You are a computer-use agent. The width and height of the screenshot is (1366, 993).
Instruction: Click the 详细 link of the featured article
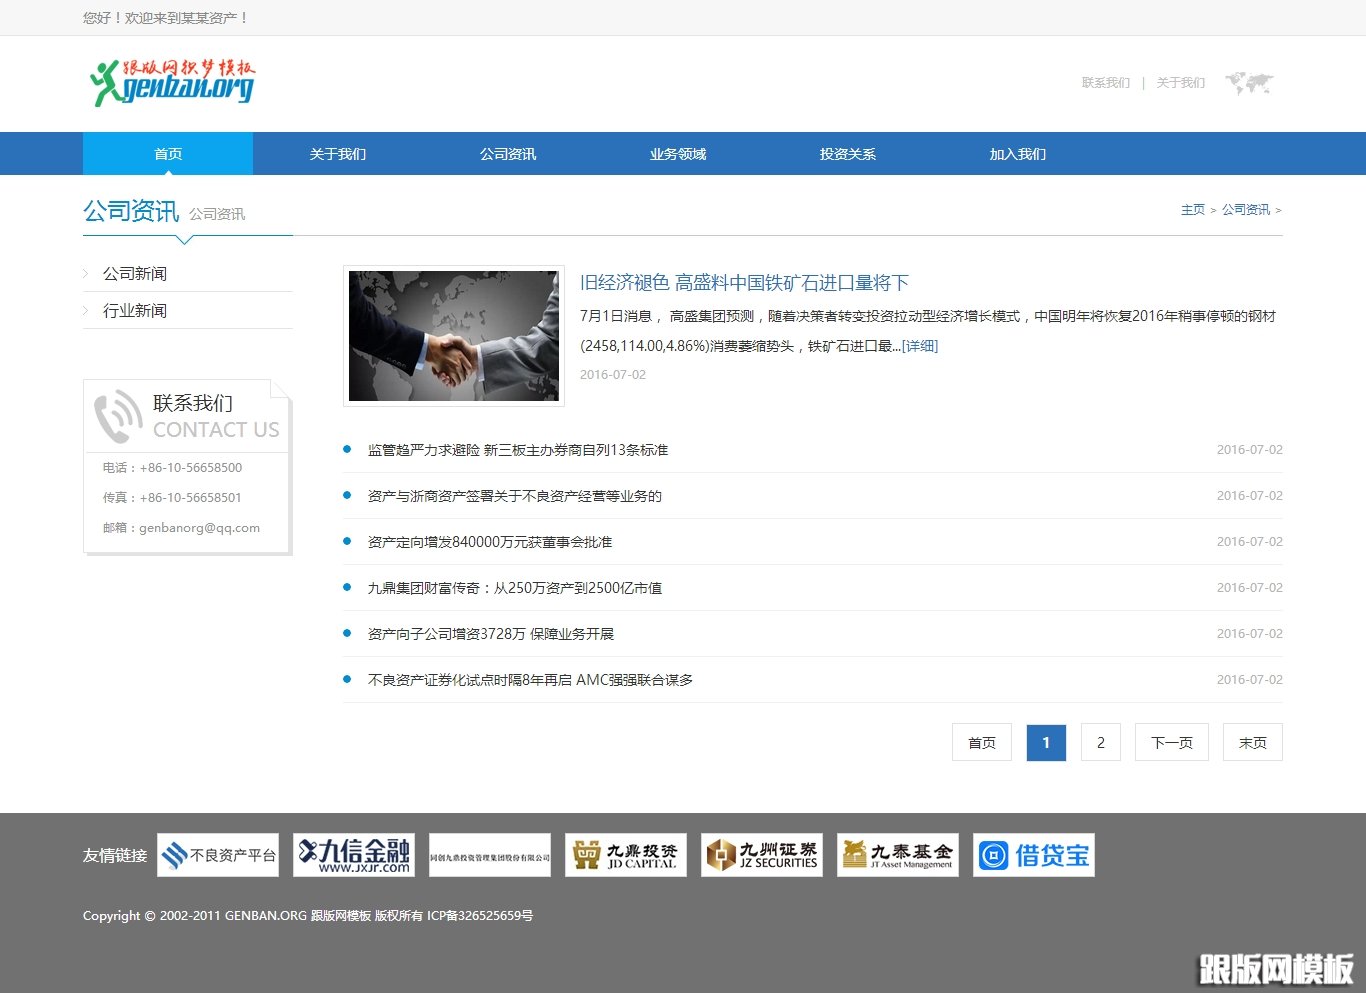click(919, 345)
